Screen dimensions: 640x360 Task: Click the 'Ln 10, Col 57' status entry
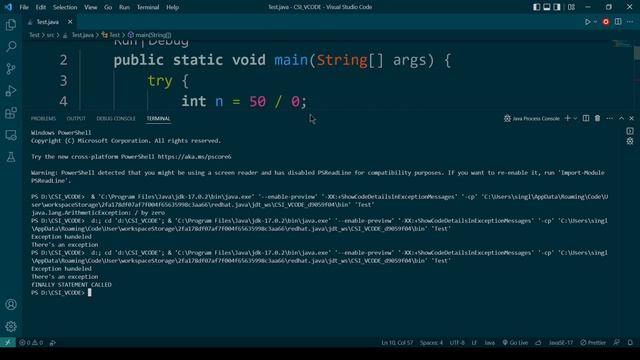(x=397, y=342)
